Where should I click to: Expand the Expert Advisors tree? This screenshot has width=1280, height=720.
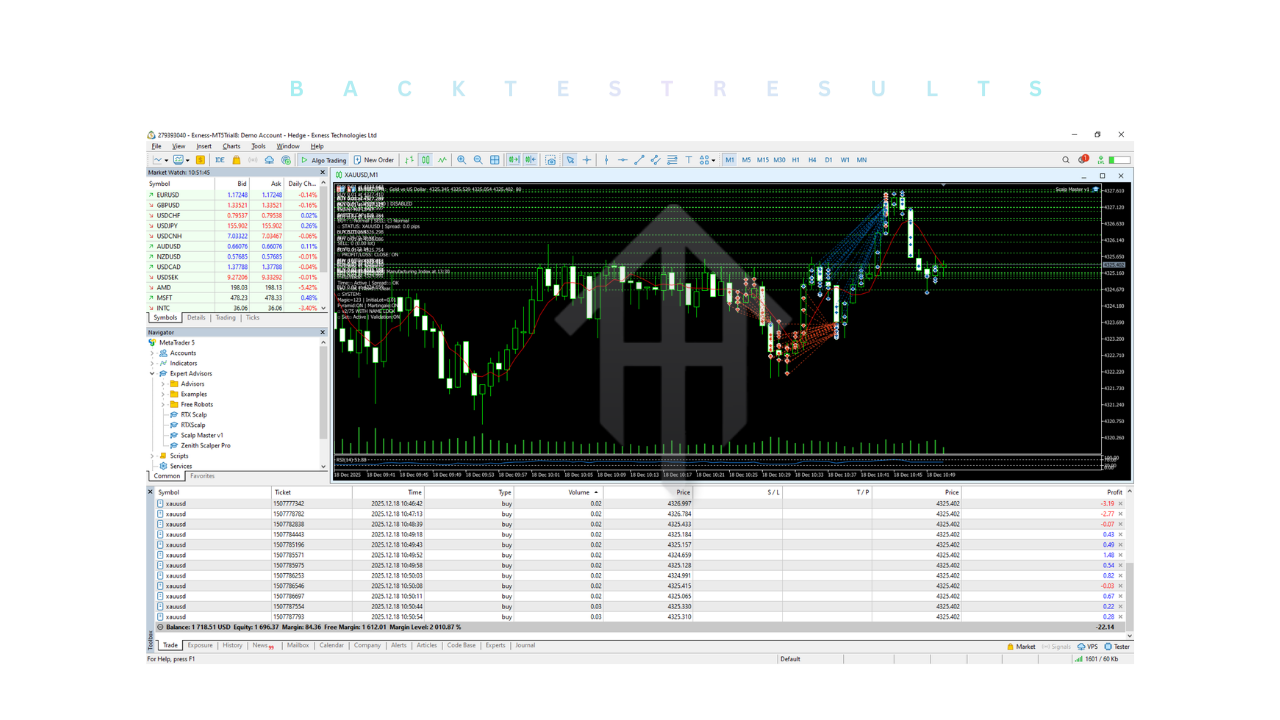[x=152, y=373]
